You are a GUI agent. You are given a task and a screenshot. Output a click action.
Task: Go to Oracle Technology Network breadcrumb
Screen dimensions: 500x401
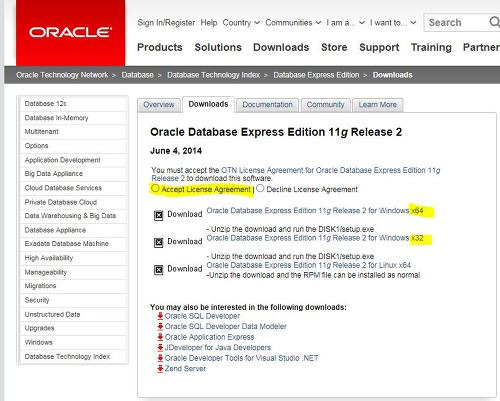point(62,75)
